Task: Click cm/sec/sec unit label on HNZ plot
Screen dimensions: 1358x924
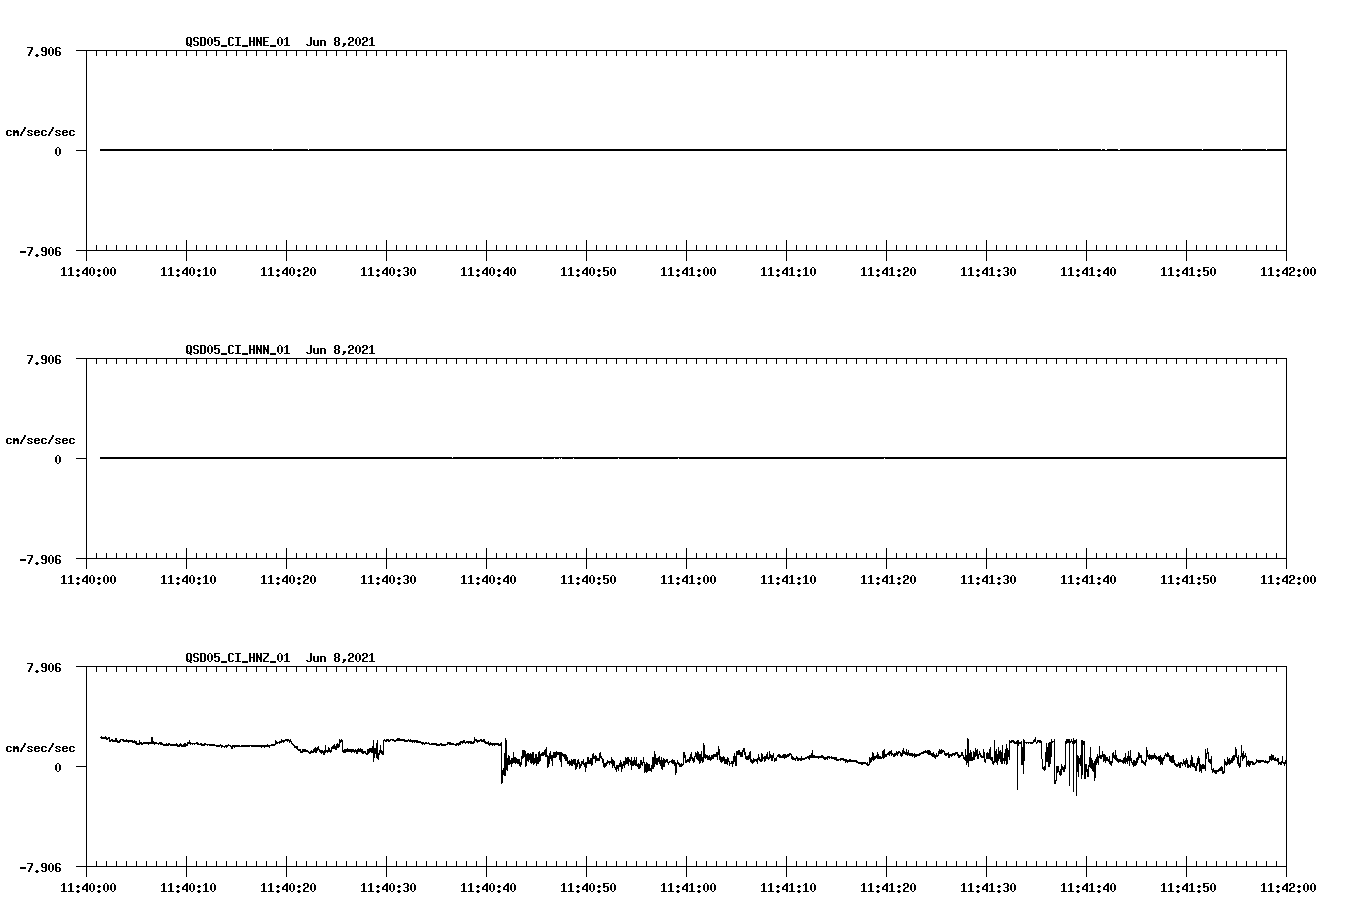Action: point(40,748)
